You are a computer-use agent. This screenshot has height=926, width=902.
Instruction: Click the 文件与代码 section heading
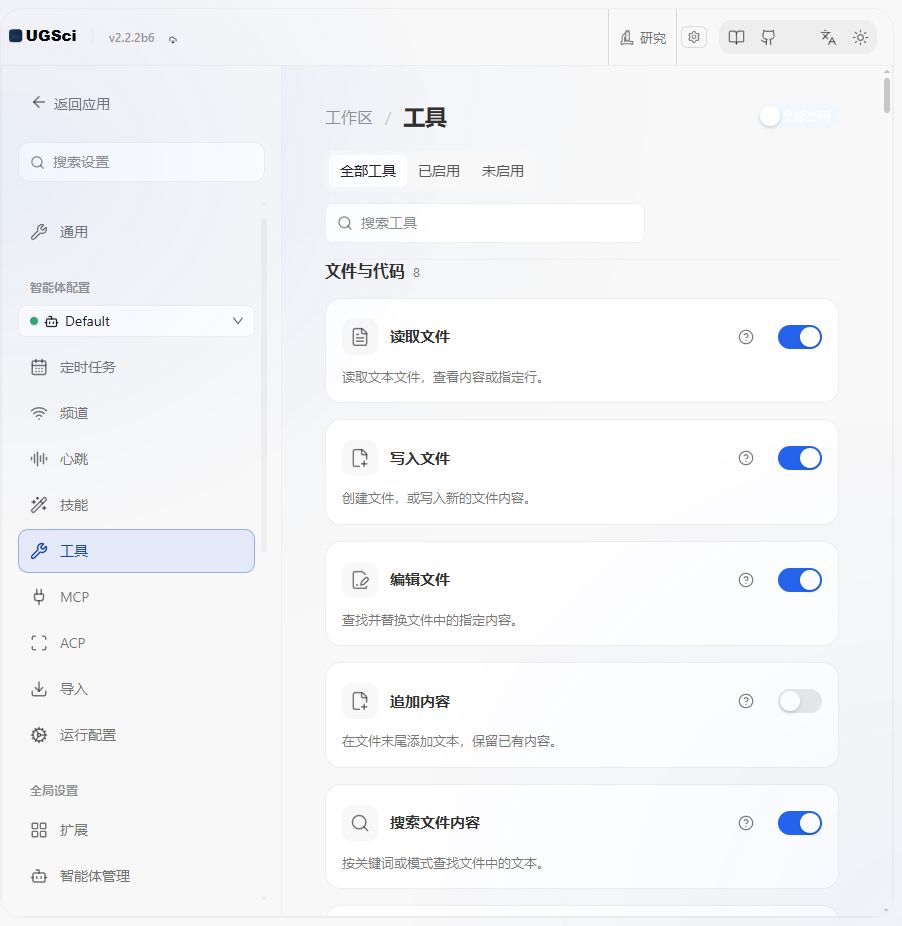pos(364,272)
